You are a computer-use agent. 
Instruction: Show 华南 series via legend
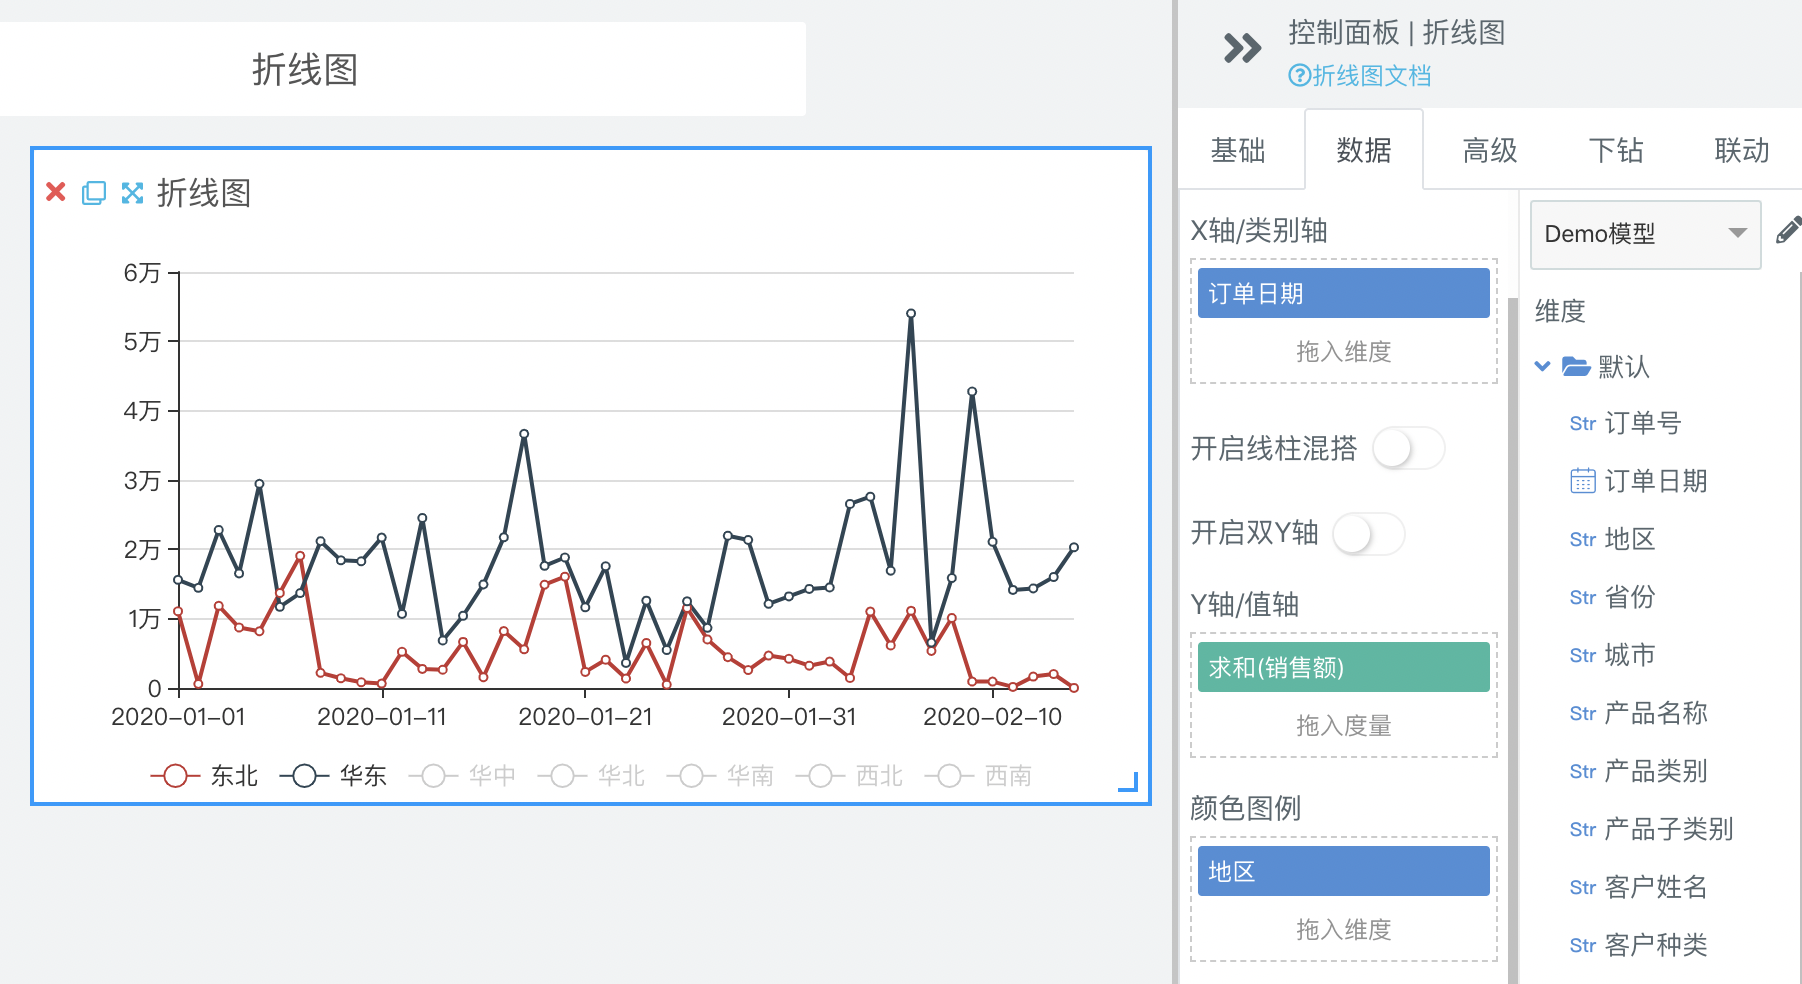[721, 776]
